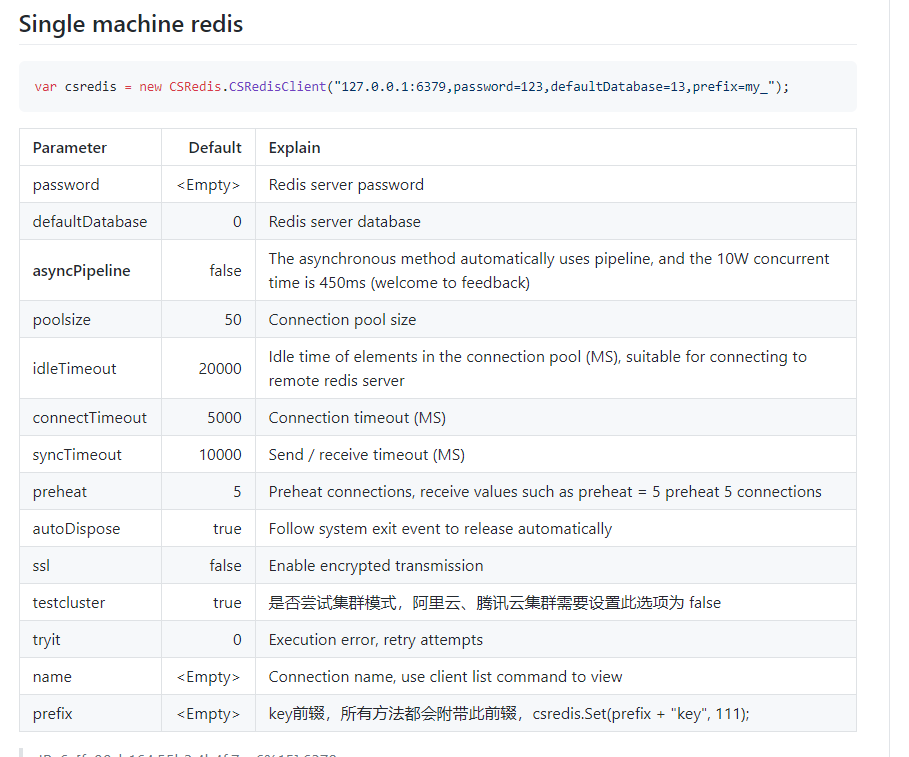Click the password parameter row
909x757 pixels.
click(66, 184)
